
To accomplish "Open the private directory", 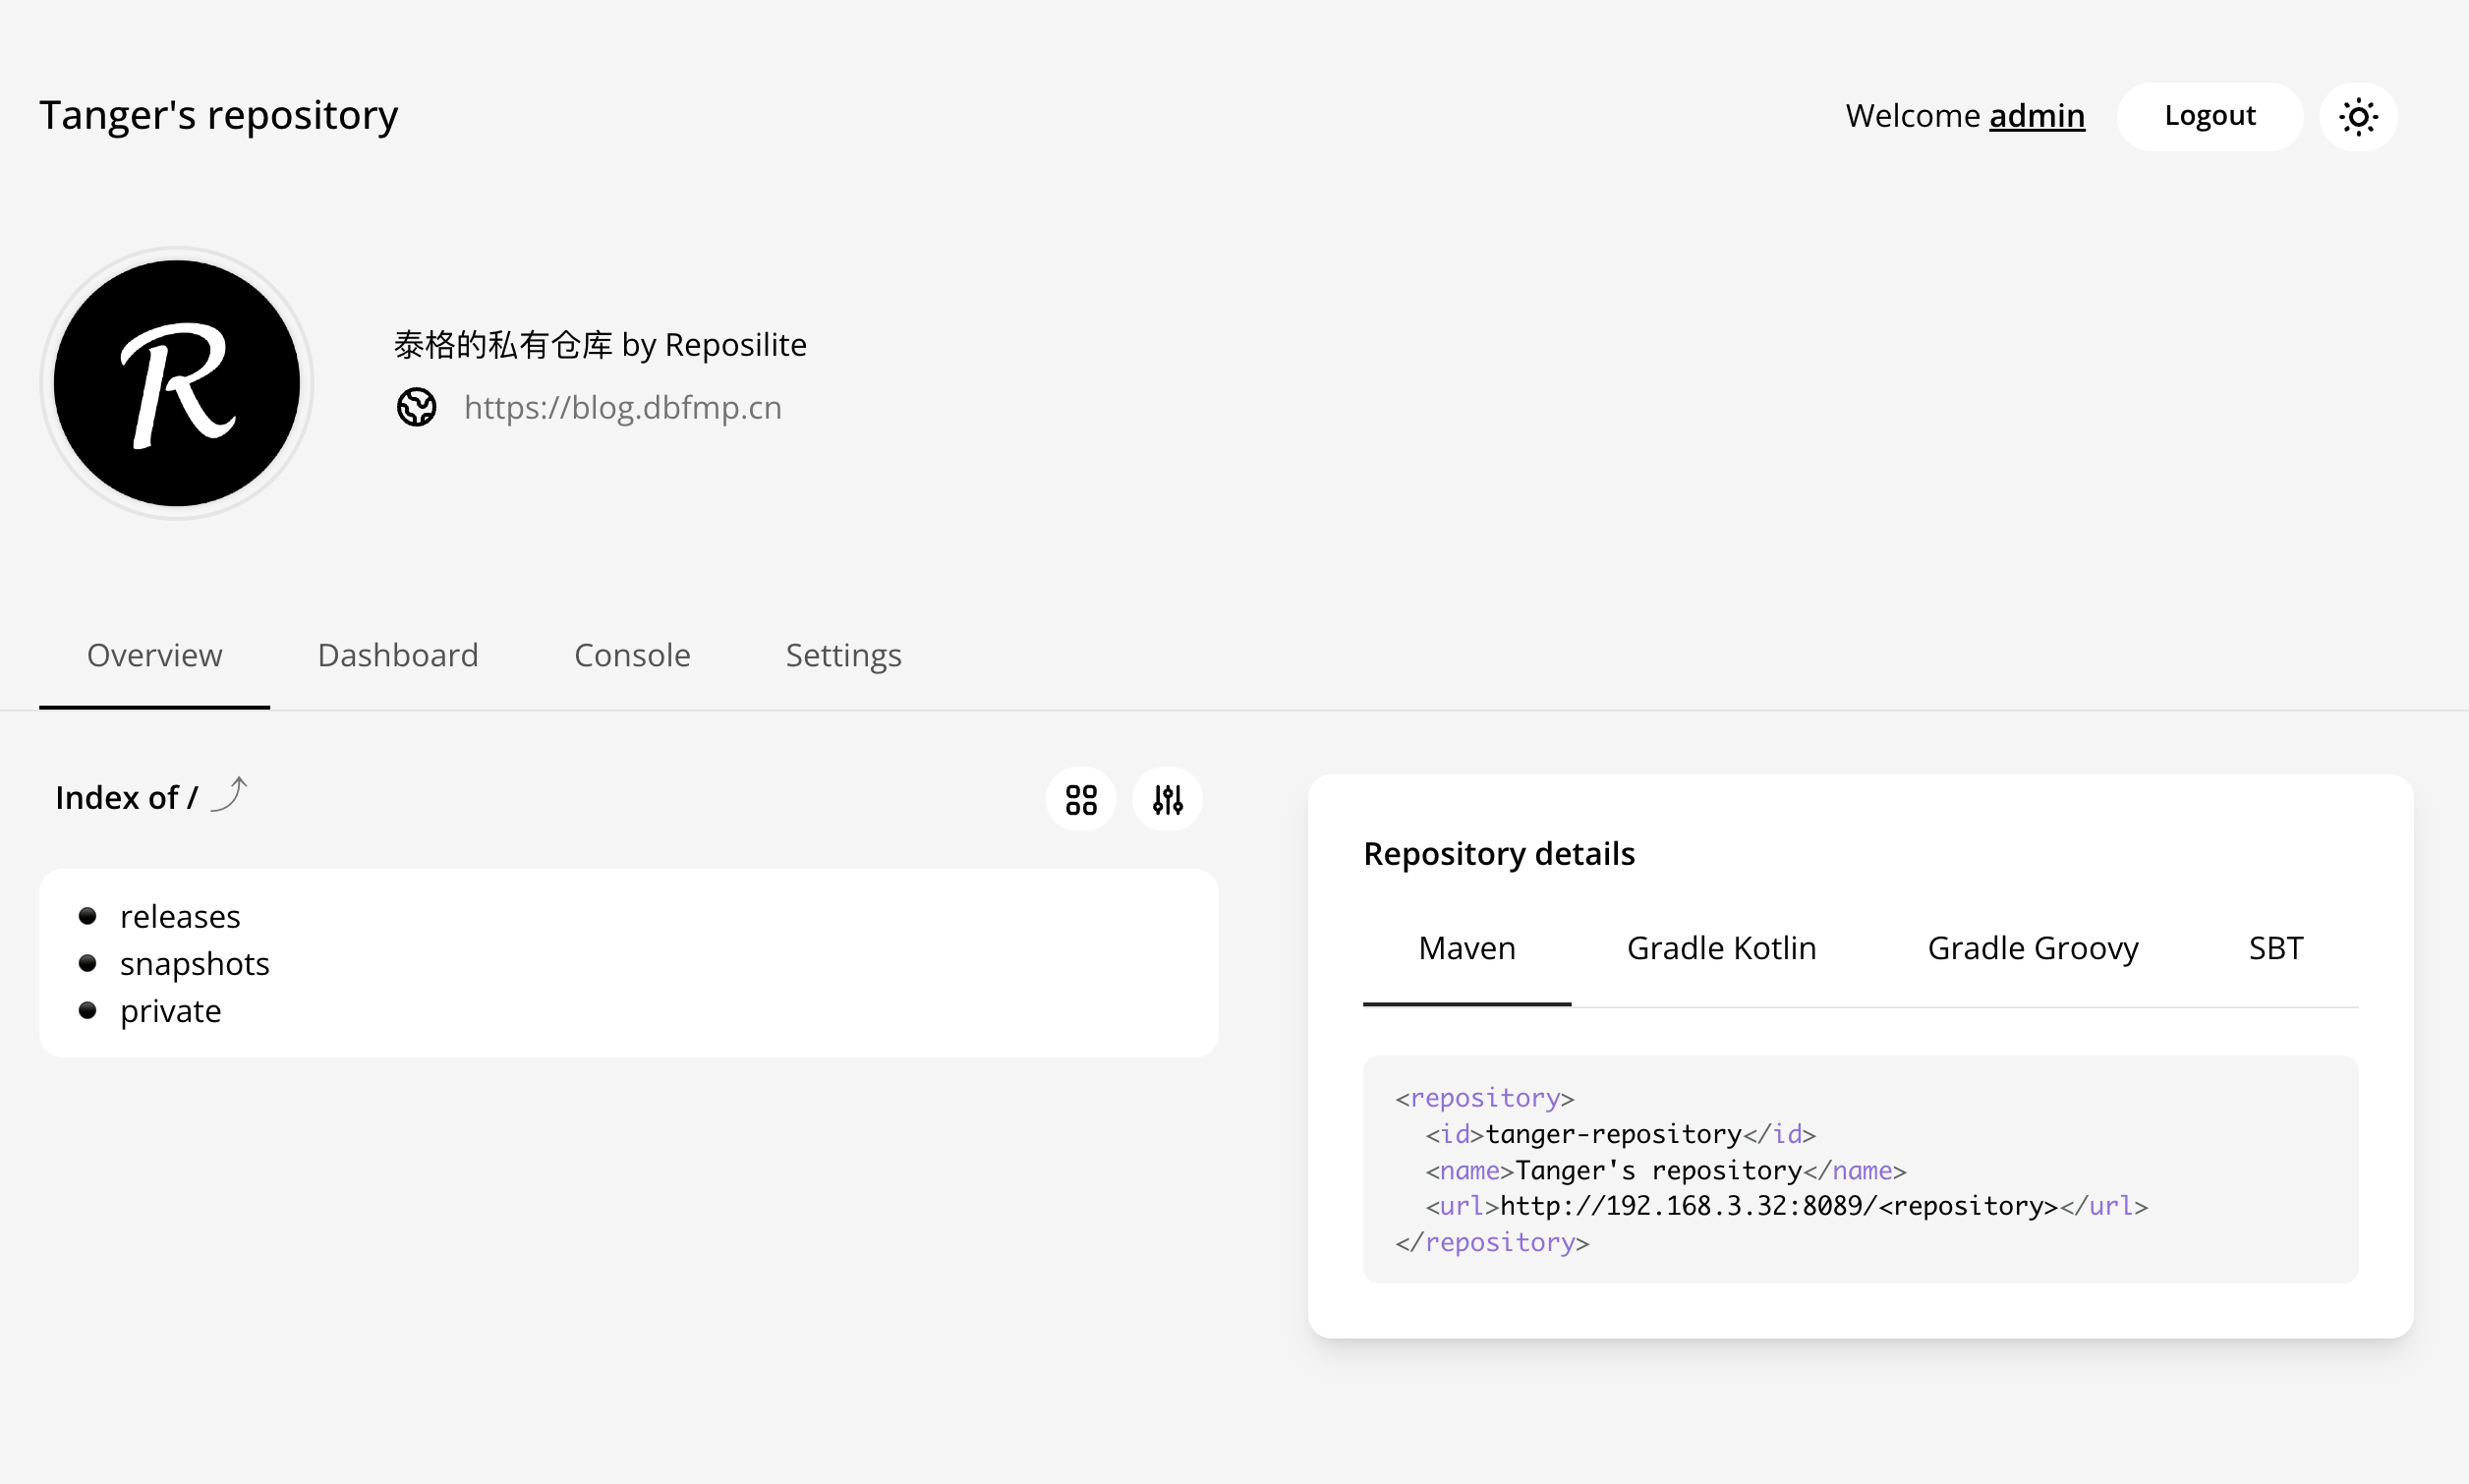I will [x=170, y=1010].
